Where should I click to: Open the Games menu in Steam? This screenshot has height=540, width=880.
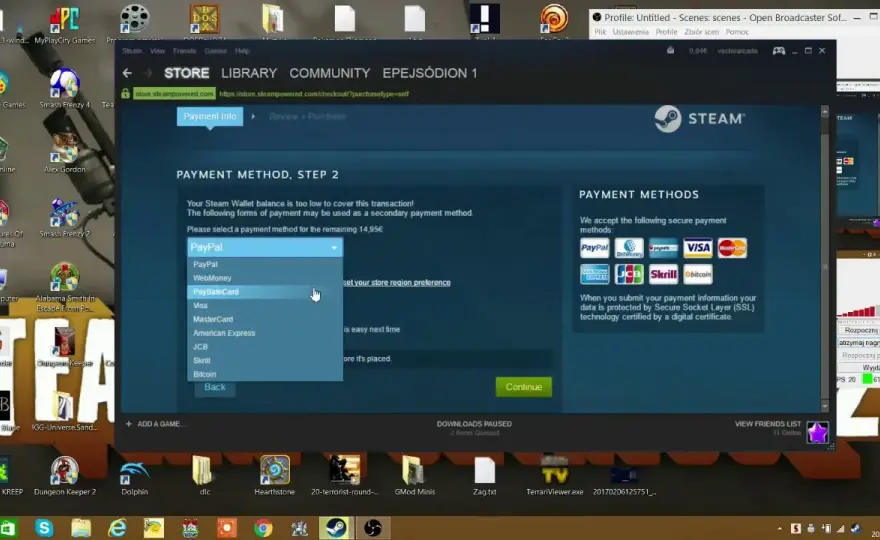[216, 51]
